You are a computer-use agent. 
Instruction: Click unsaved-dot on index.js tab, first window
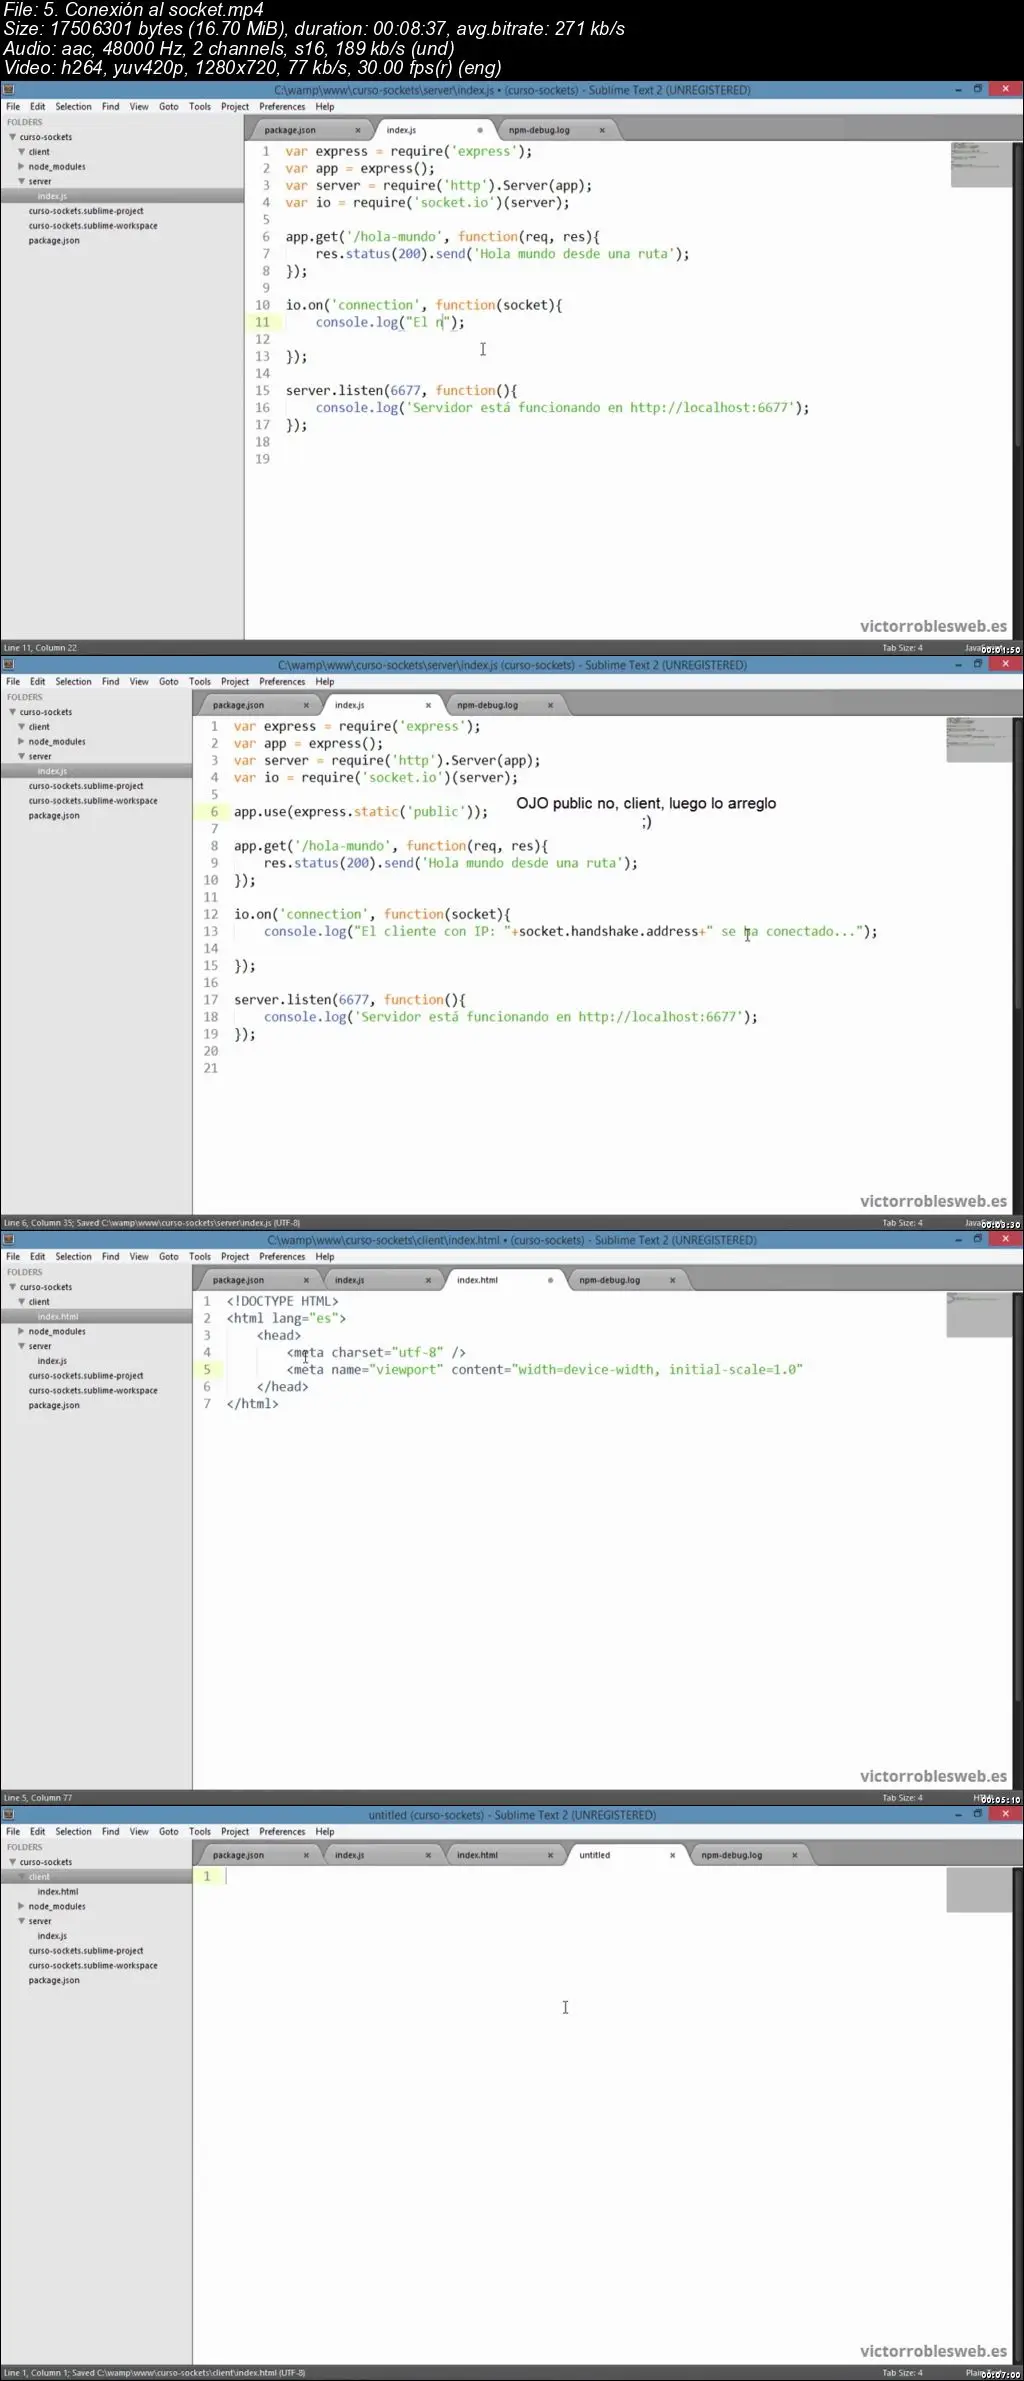pyautogui.click(x=480, y=130)
